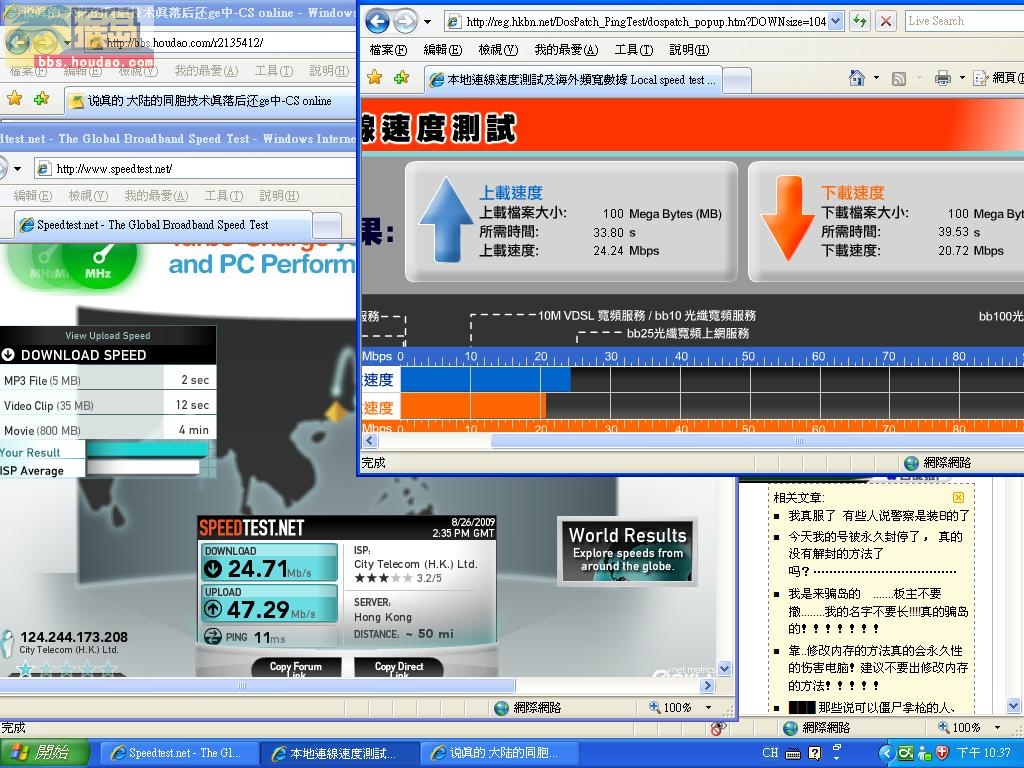Screen dimensions: 1024x768
Task: Click red shield security tray icon
Action: click(942, 753)
